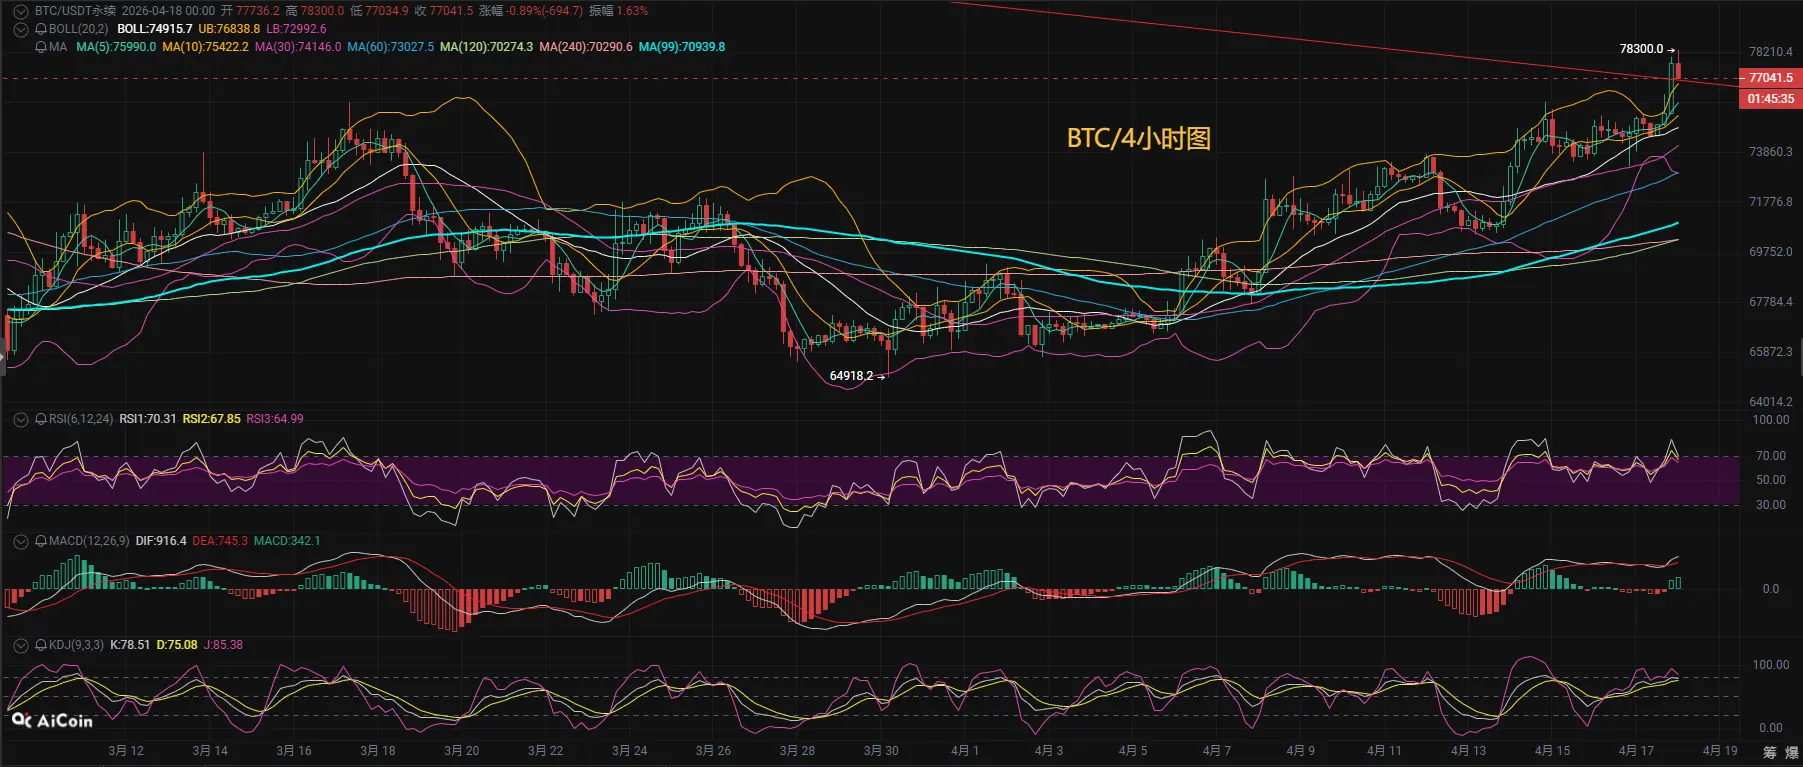This screenshot has width=1803, height=767.
Task: Click the 01:45:35 candle countdown label
Action: pyautogui.click(x=1770, y=99)
